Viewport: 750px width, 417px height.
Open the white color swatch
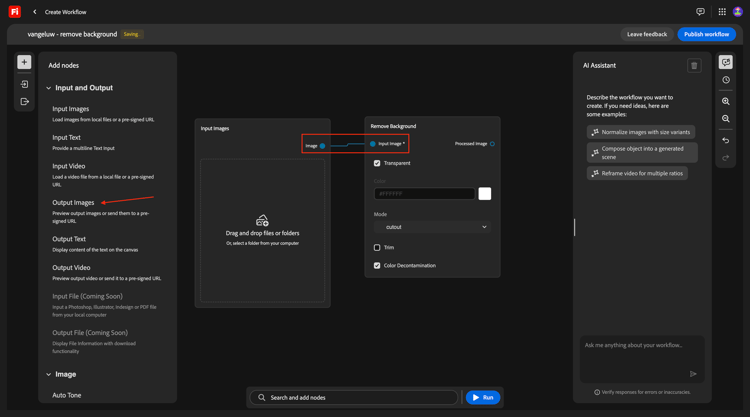(485, 194)
